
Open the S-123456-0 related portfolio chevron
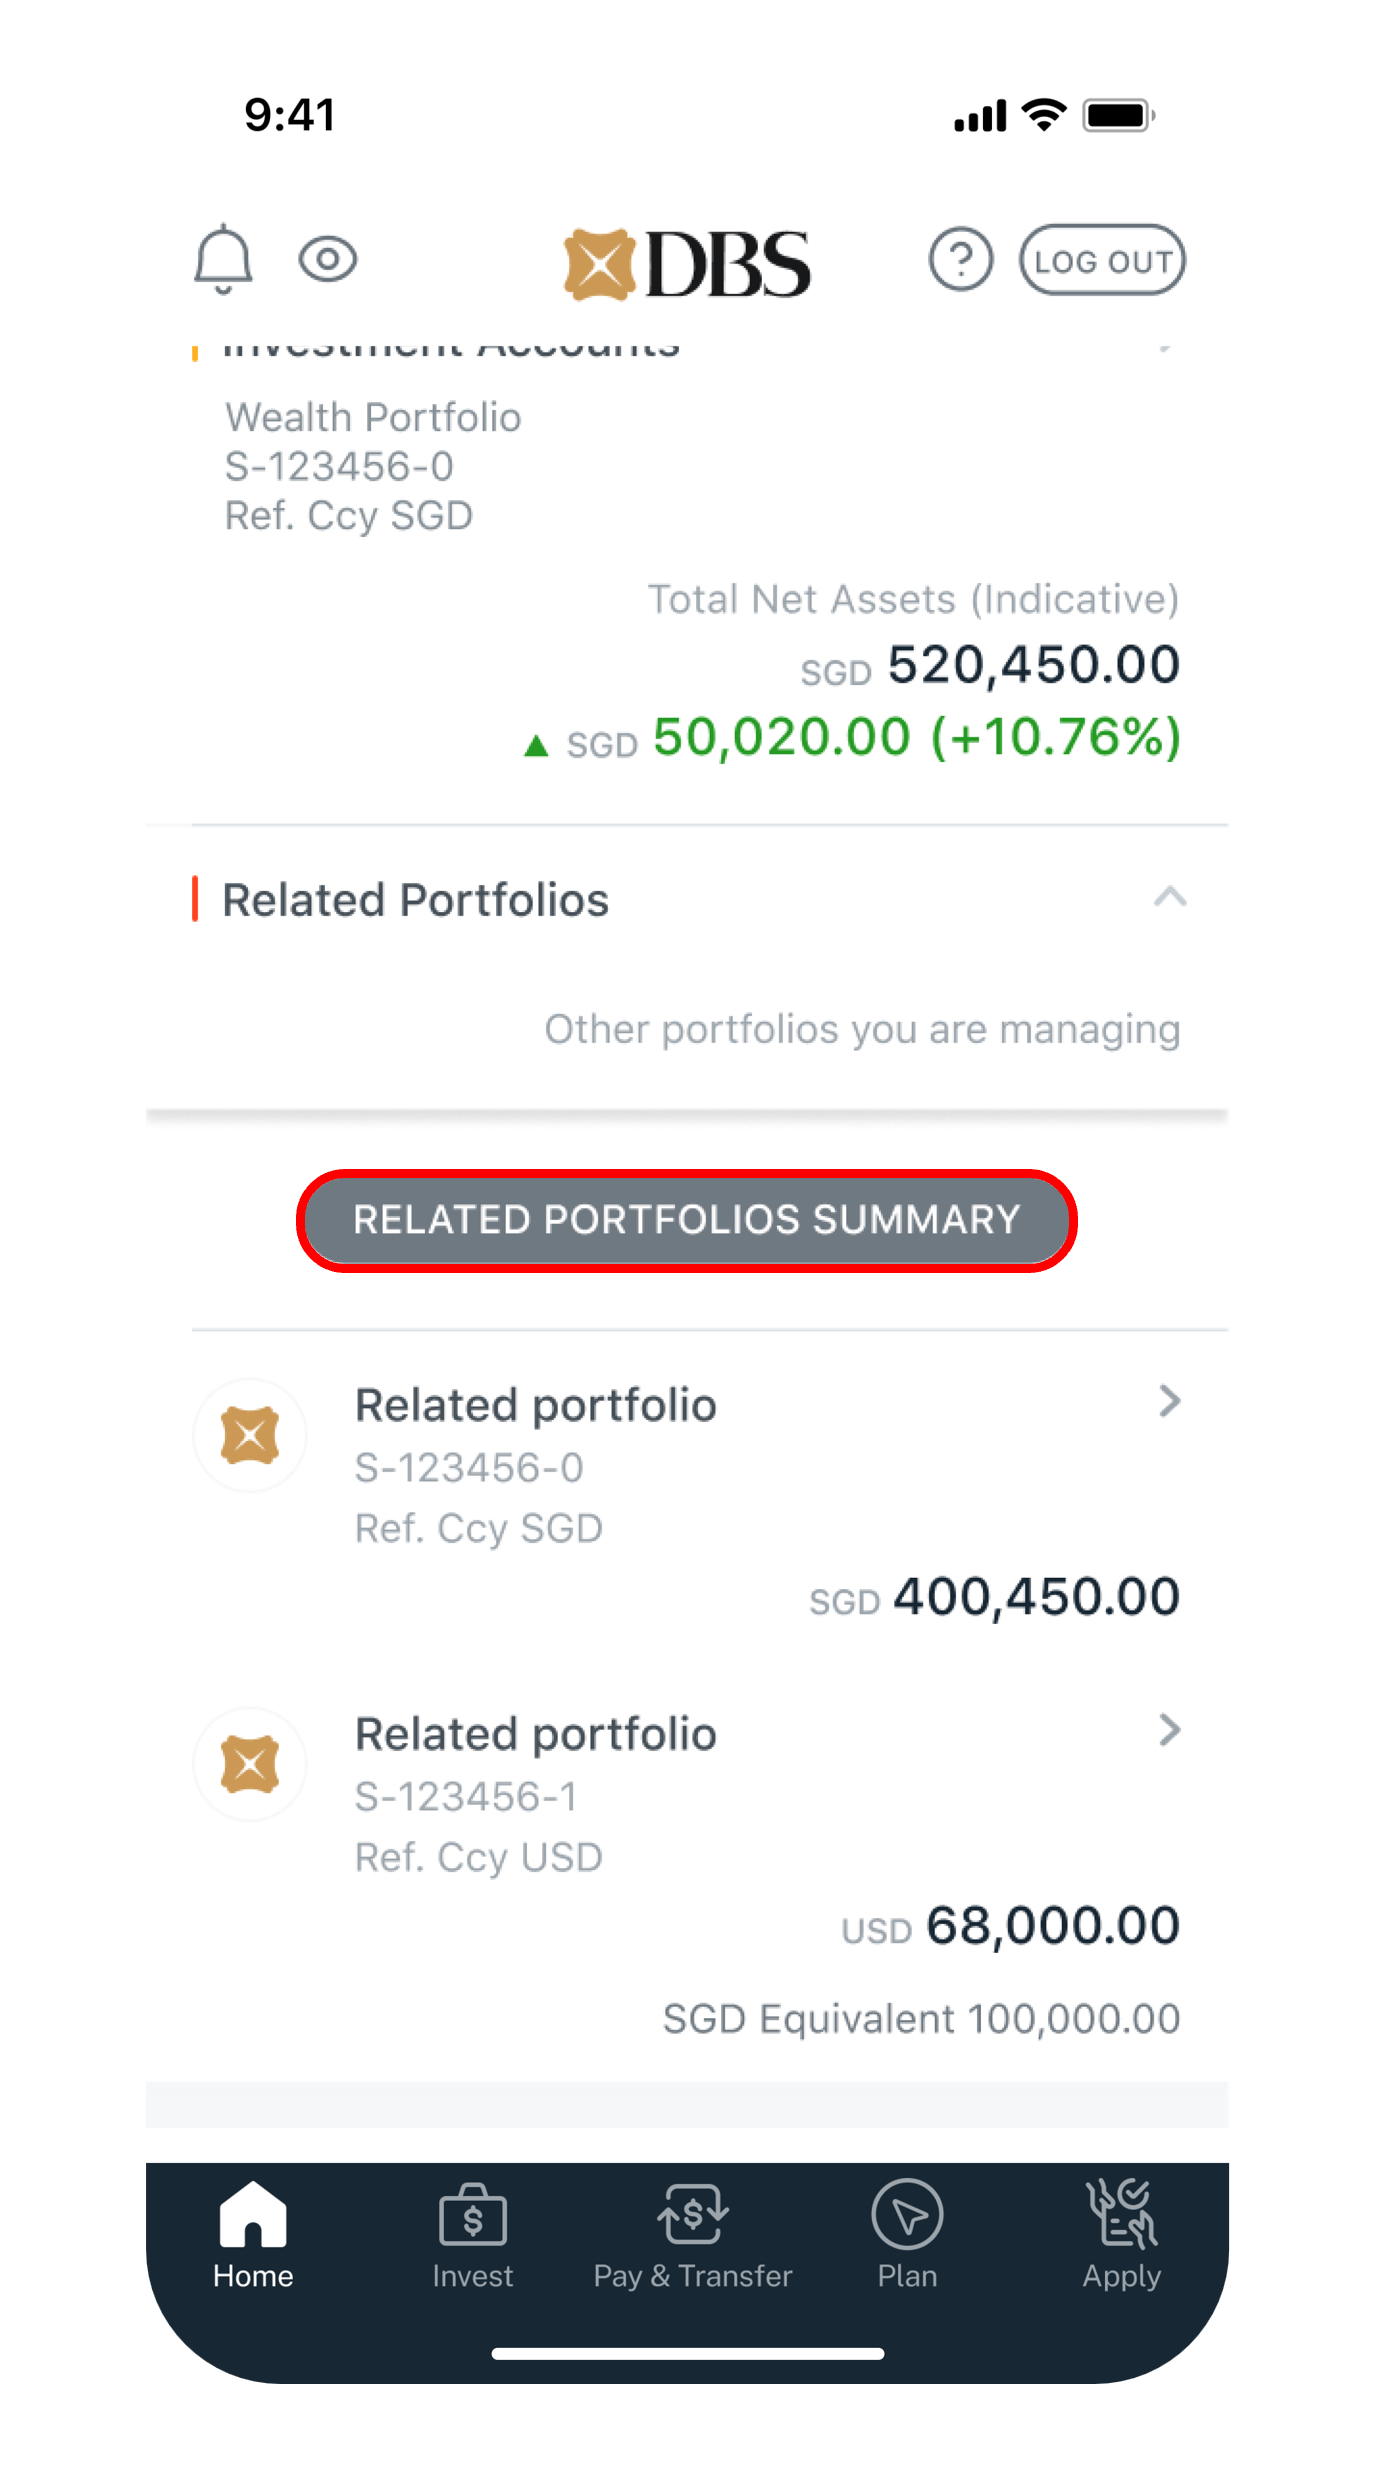coord(1169,1401)
